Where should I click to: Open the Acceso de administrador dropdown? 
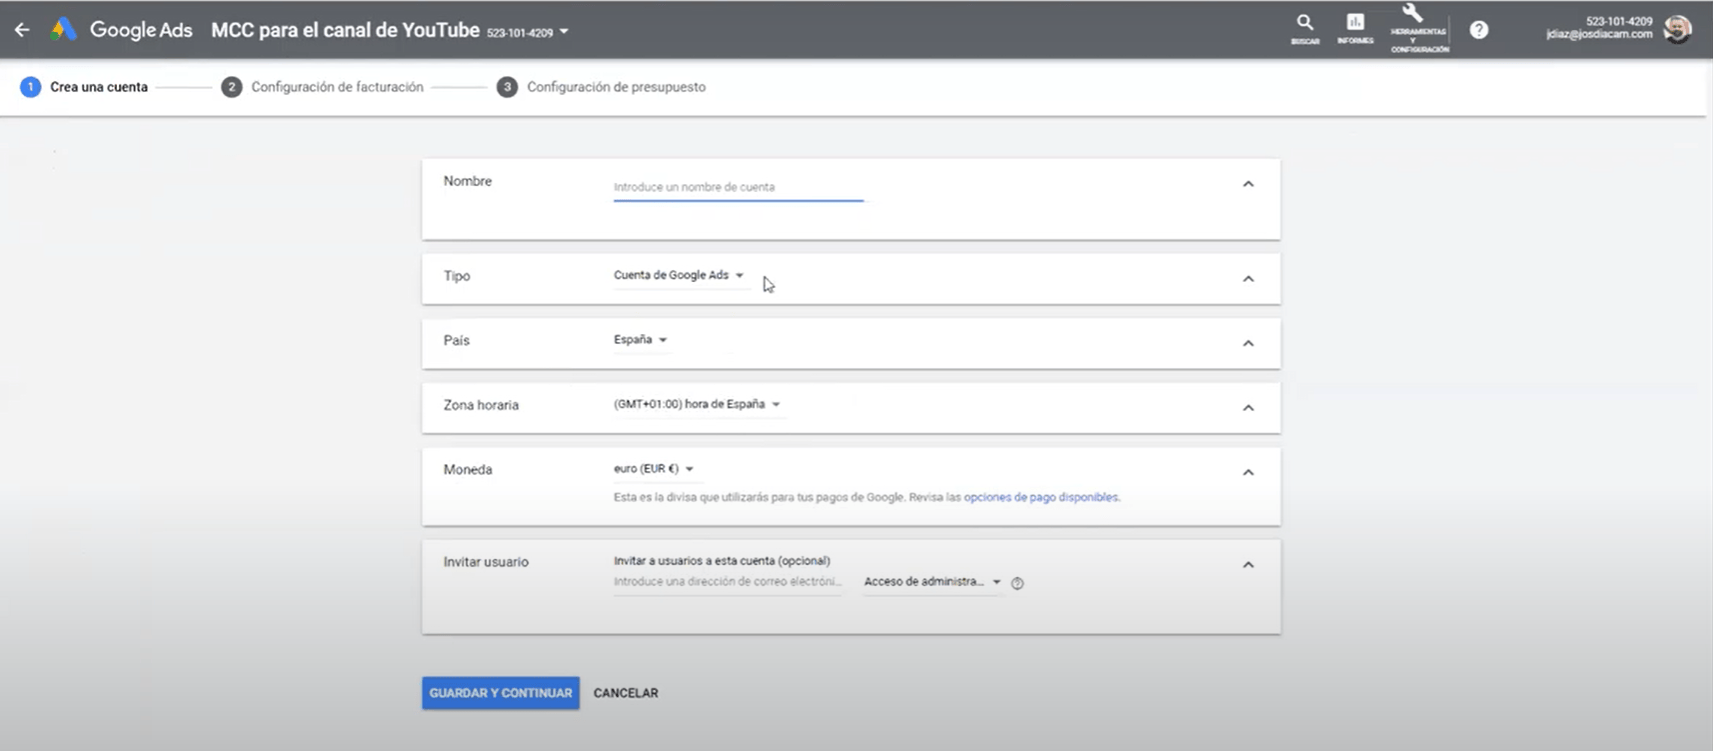pos(932,582)
